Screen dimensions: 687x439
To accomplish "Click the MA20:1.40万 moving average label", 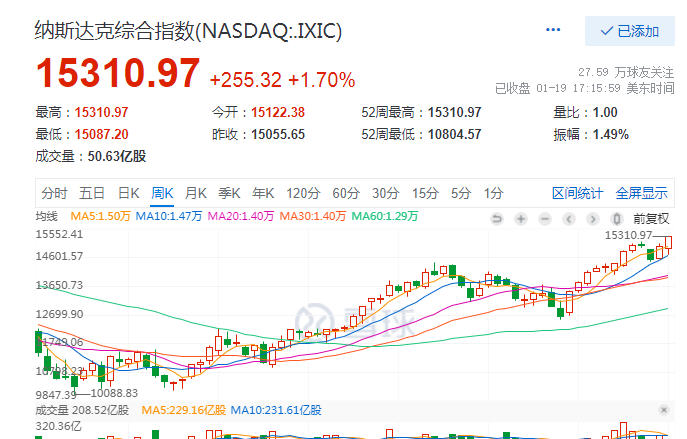I will pyautogui.click(x=241, y=216).
